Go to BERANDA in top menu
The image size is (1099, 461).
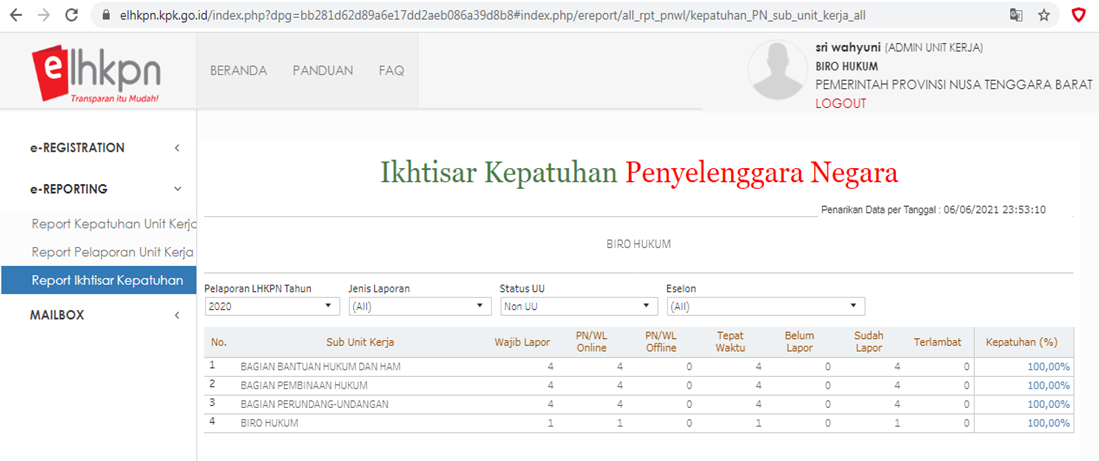[238, 71]
